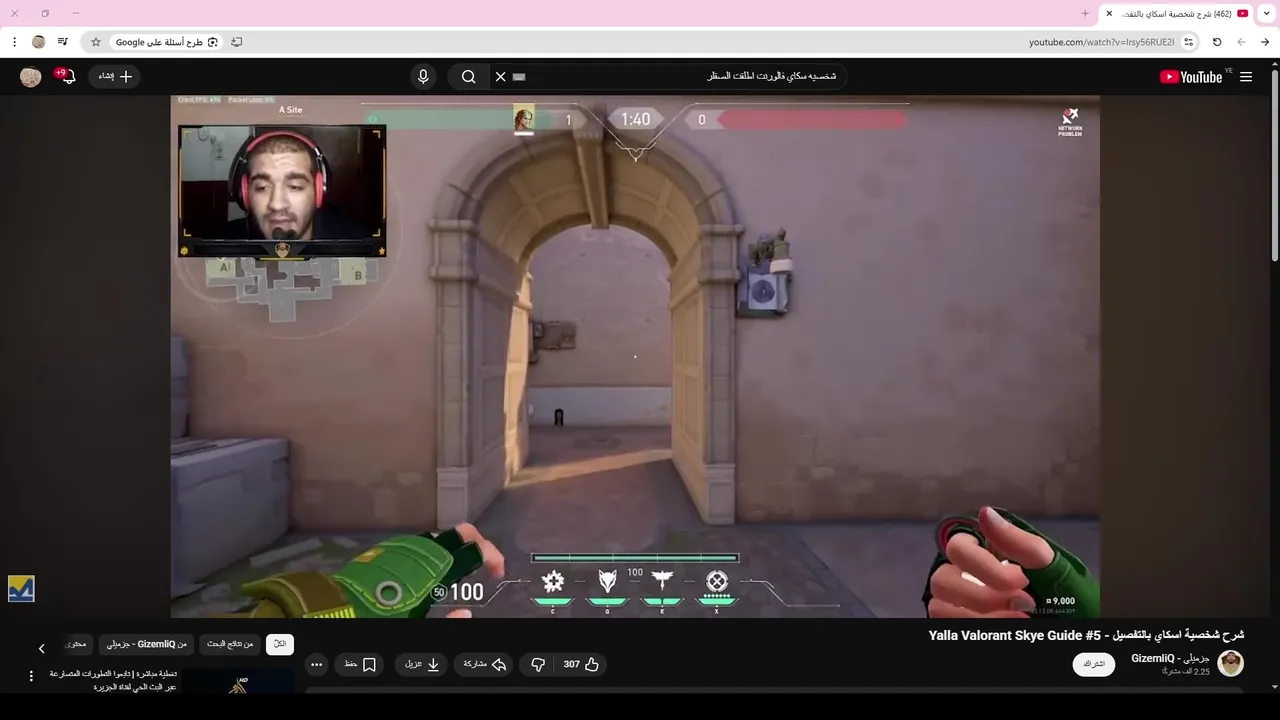
Task: Open the menu for the first suggested video
Action: point(31,676)
